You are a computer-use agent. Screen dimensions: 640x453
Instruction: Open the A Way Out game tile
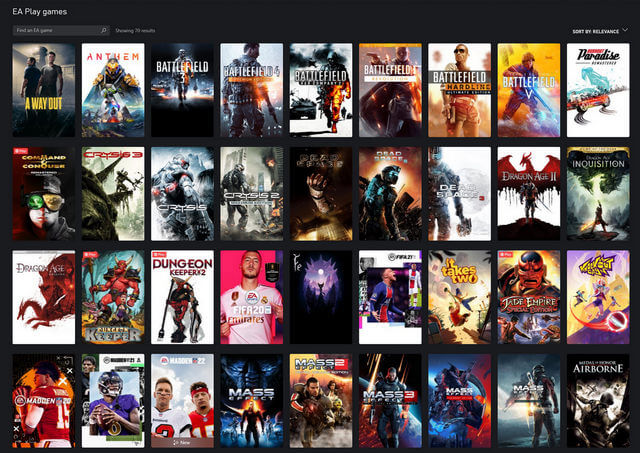click(44, 90)
